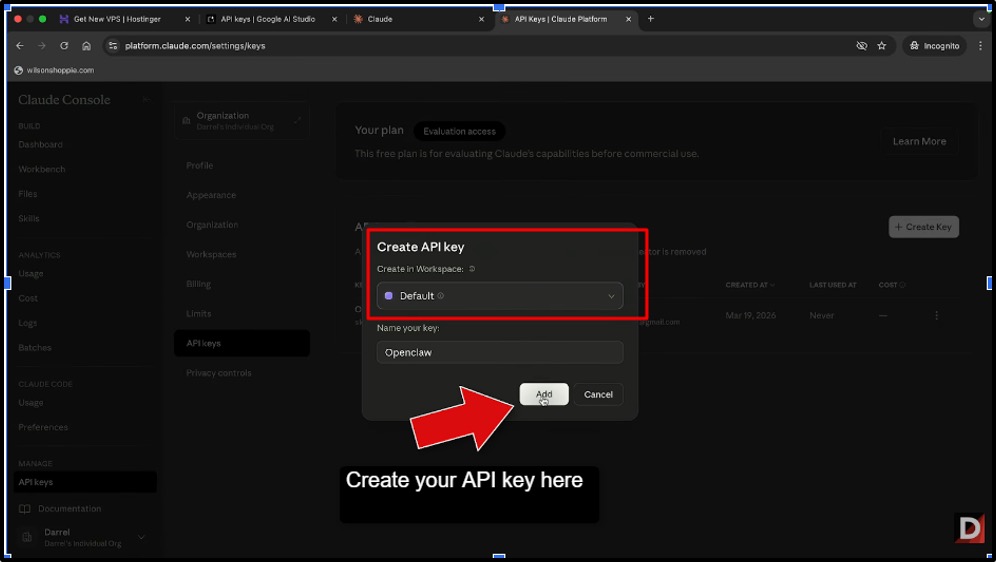Switch to the Google AI Studio tab
This screenshot has width=996, height=562.
(x=267, y=19)
